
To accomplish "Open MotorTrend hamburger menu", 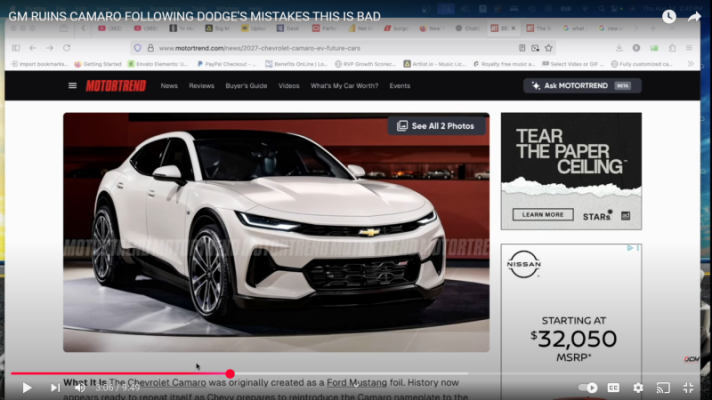I will [x=72, y=86].
